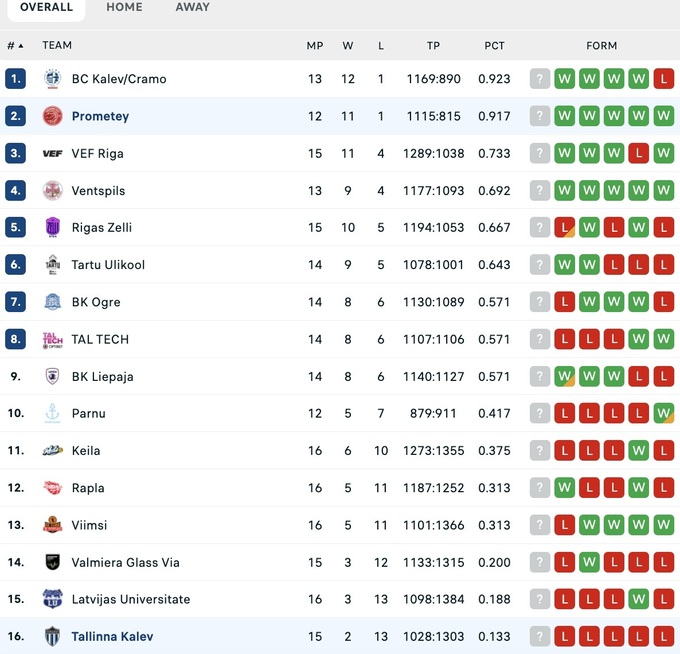The width and height of the screenshot is (680, 654).
Task: Switch to the AWAY standings tab
Action: tap(192, 7)
